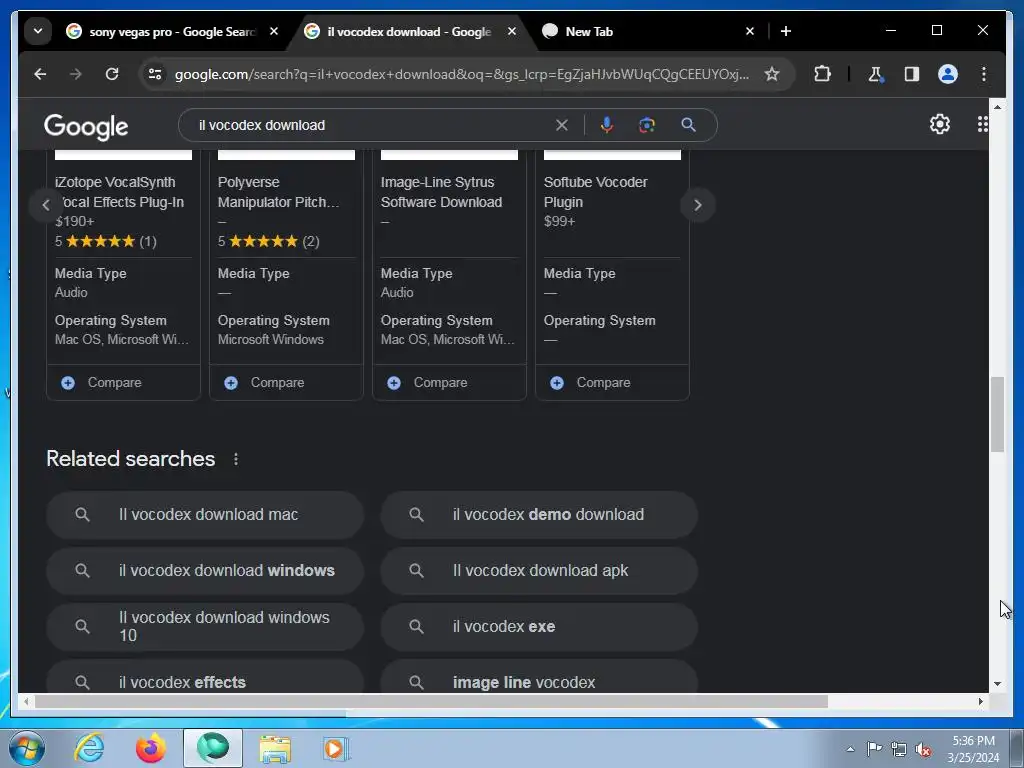Screen dimensions: 1024x768
Task: Open the side panel
Action: [912, 74]
